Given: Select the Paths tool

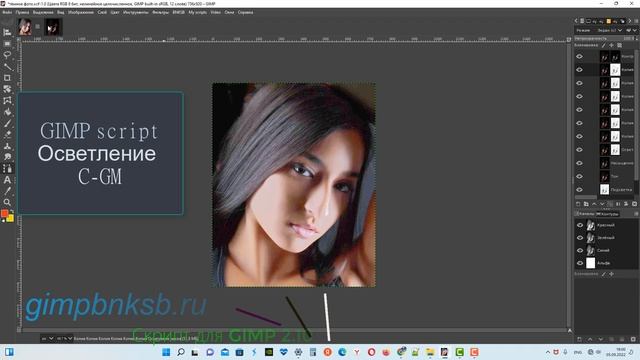Looking at the screenshot, I should (x=7, y=169).
